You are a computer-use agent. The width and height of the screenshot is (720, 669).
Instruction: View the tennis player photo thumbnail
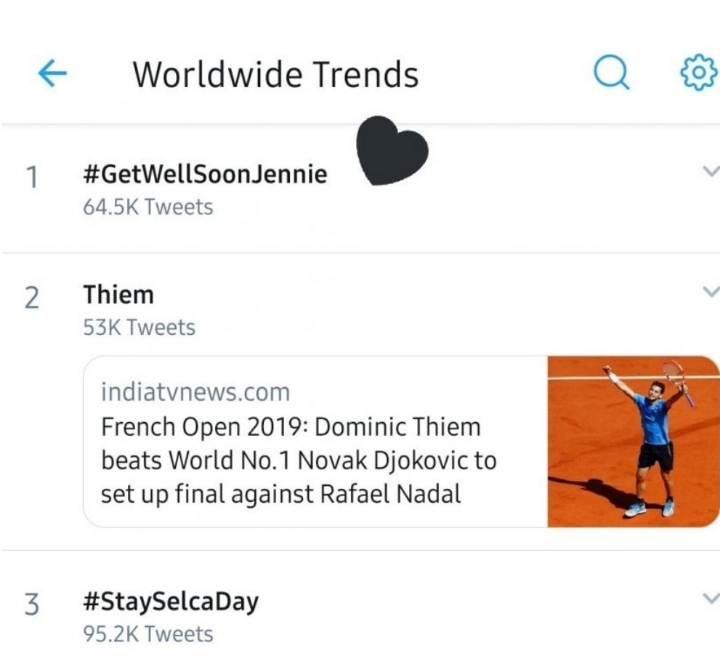pos(633,441)
